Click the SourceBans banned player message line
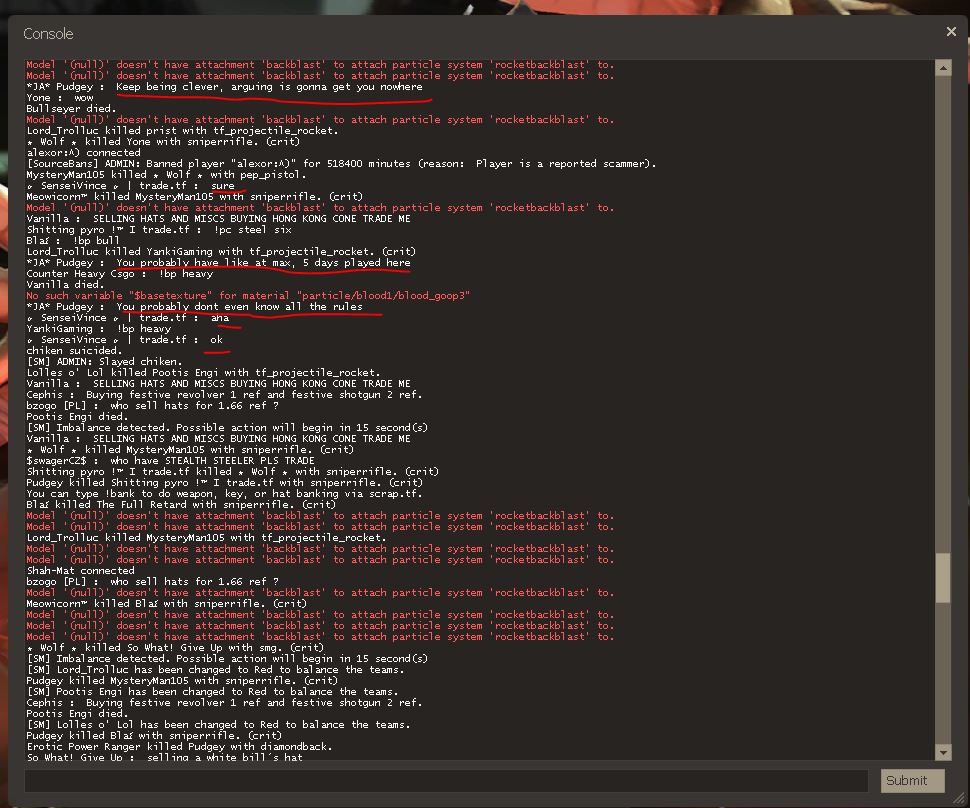Screen dimensions: 970x808 (x=340, y=164)
